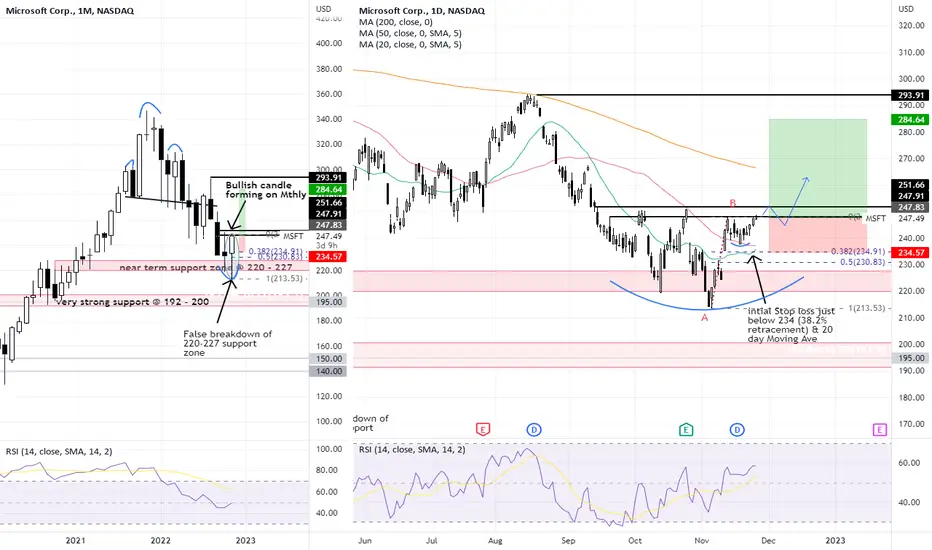
Task: Click the 170.00 value on daily price axis
Action: (911, 425)
